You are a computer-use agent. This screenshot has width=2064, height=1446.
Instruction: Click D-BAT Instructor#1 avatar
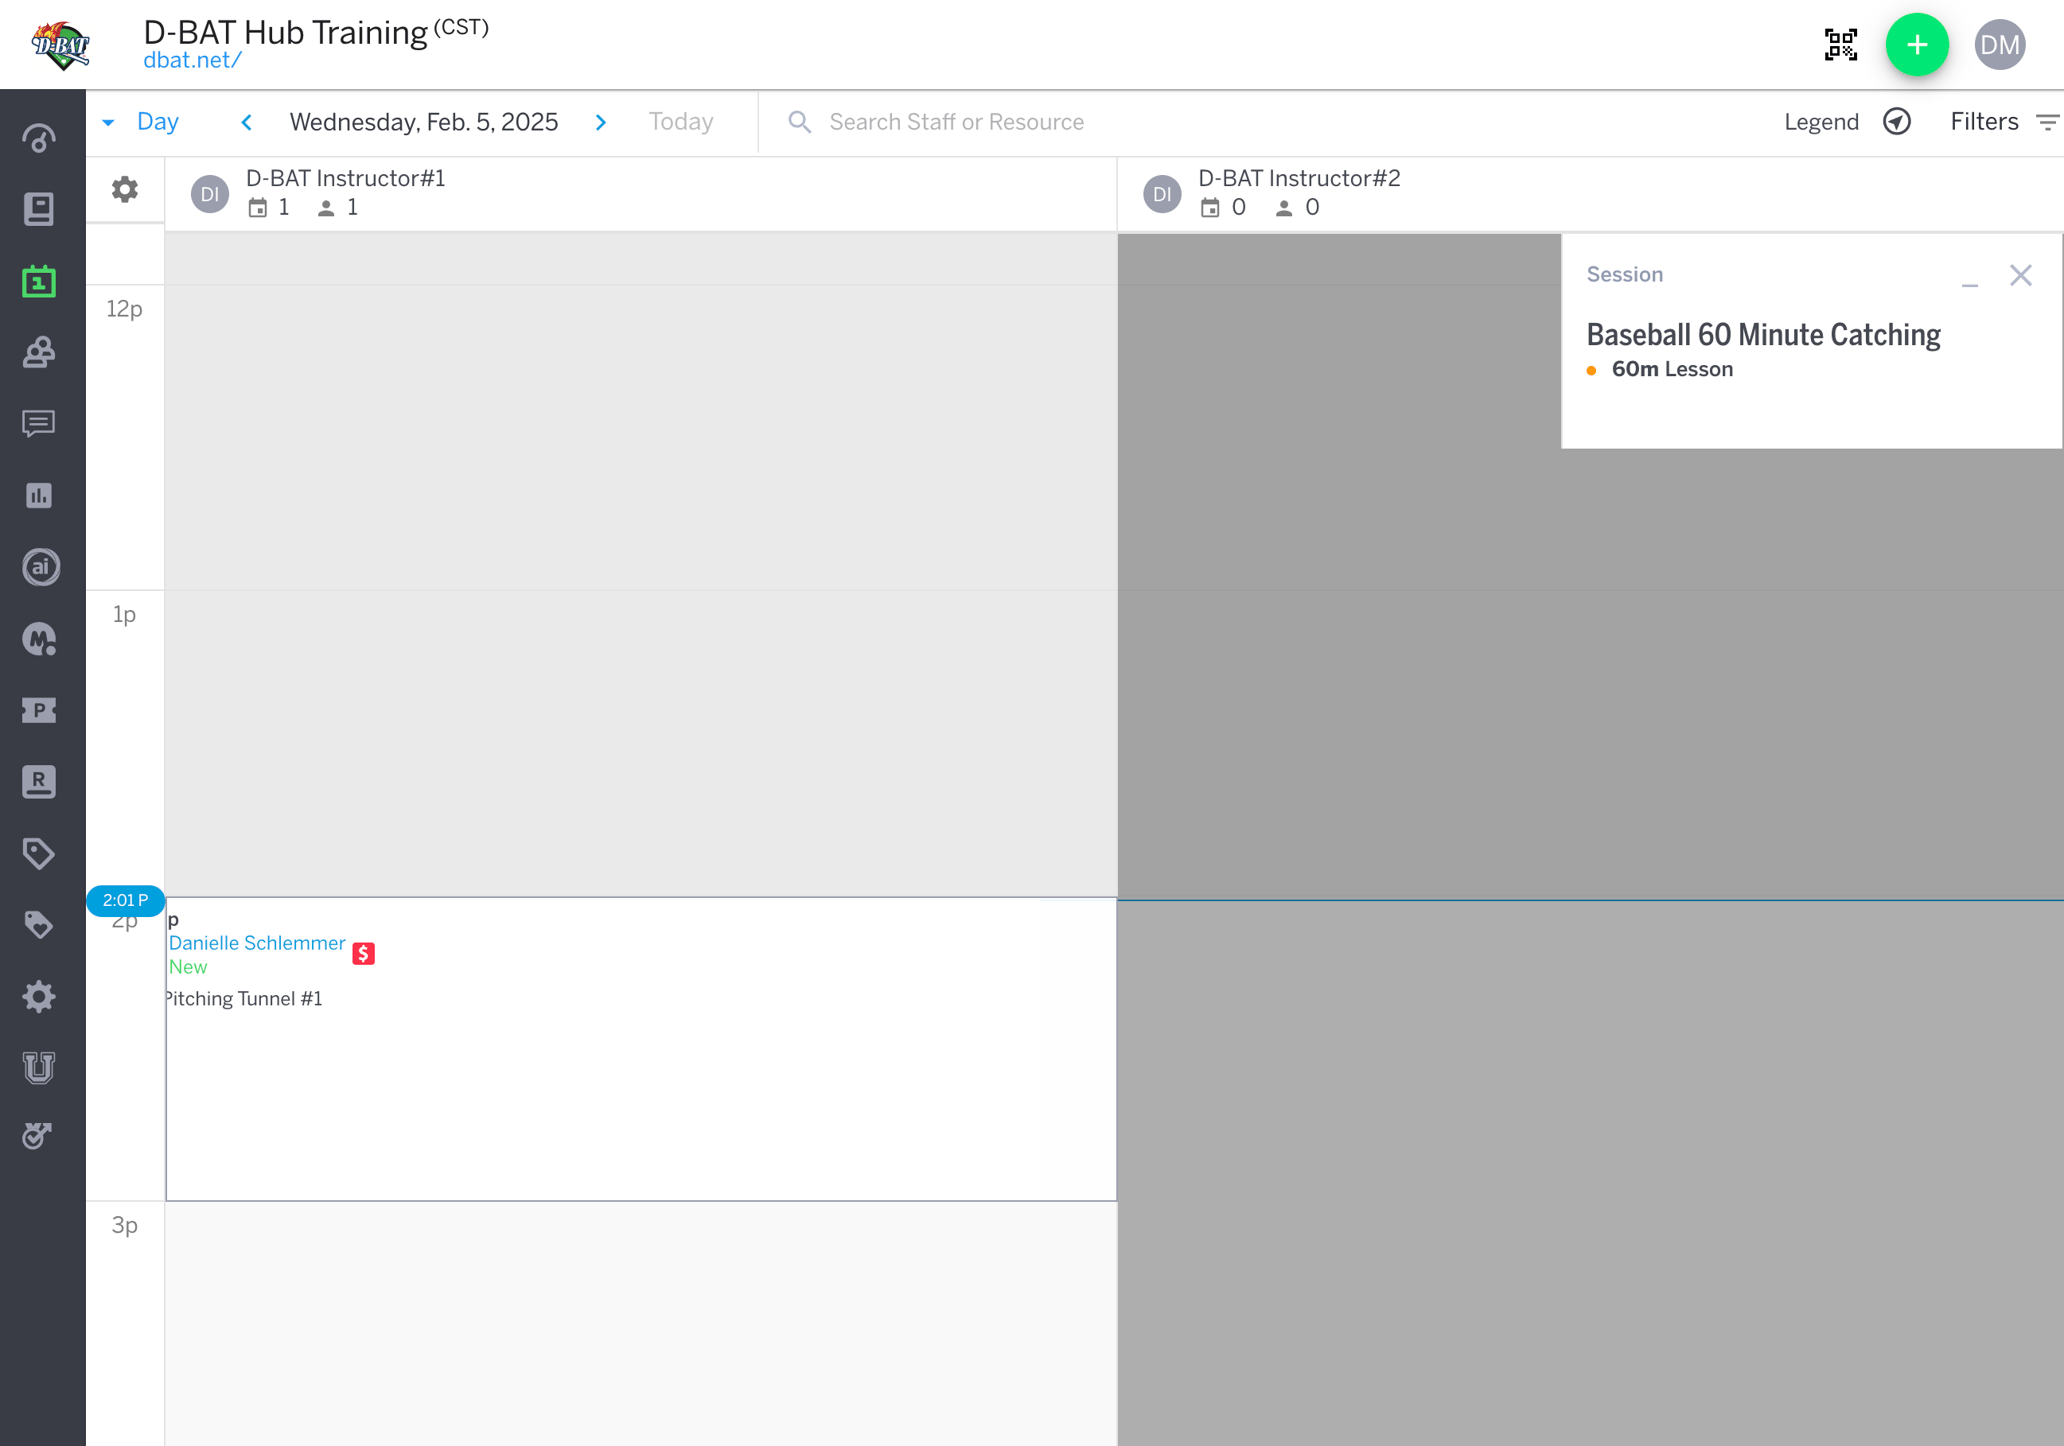pyautogui.click(x=210, y=194)
